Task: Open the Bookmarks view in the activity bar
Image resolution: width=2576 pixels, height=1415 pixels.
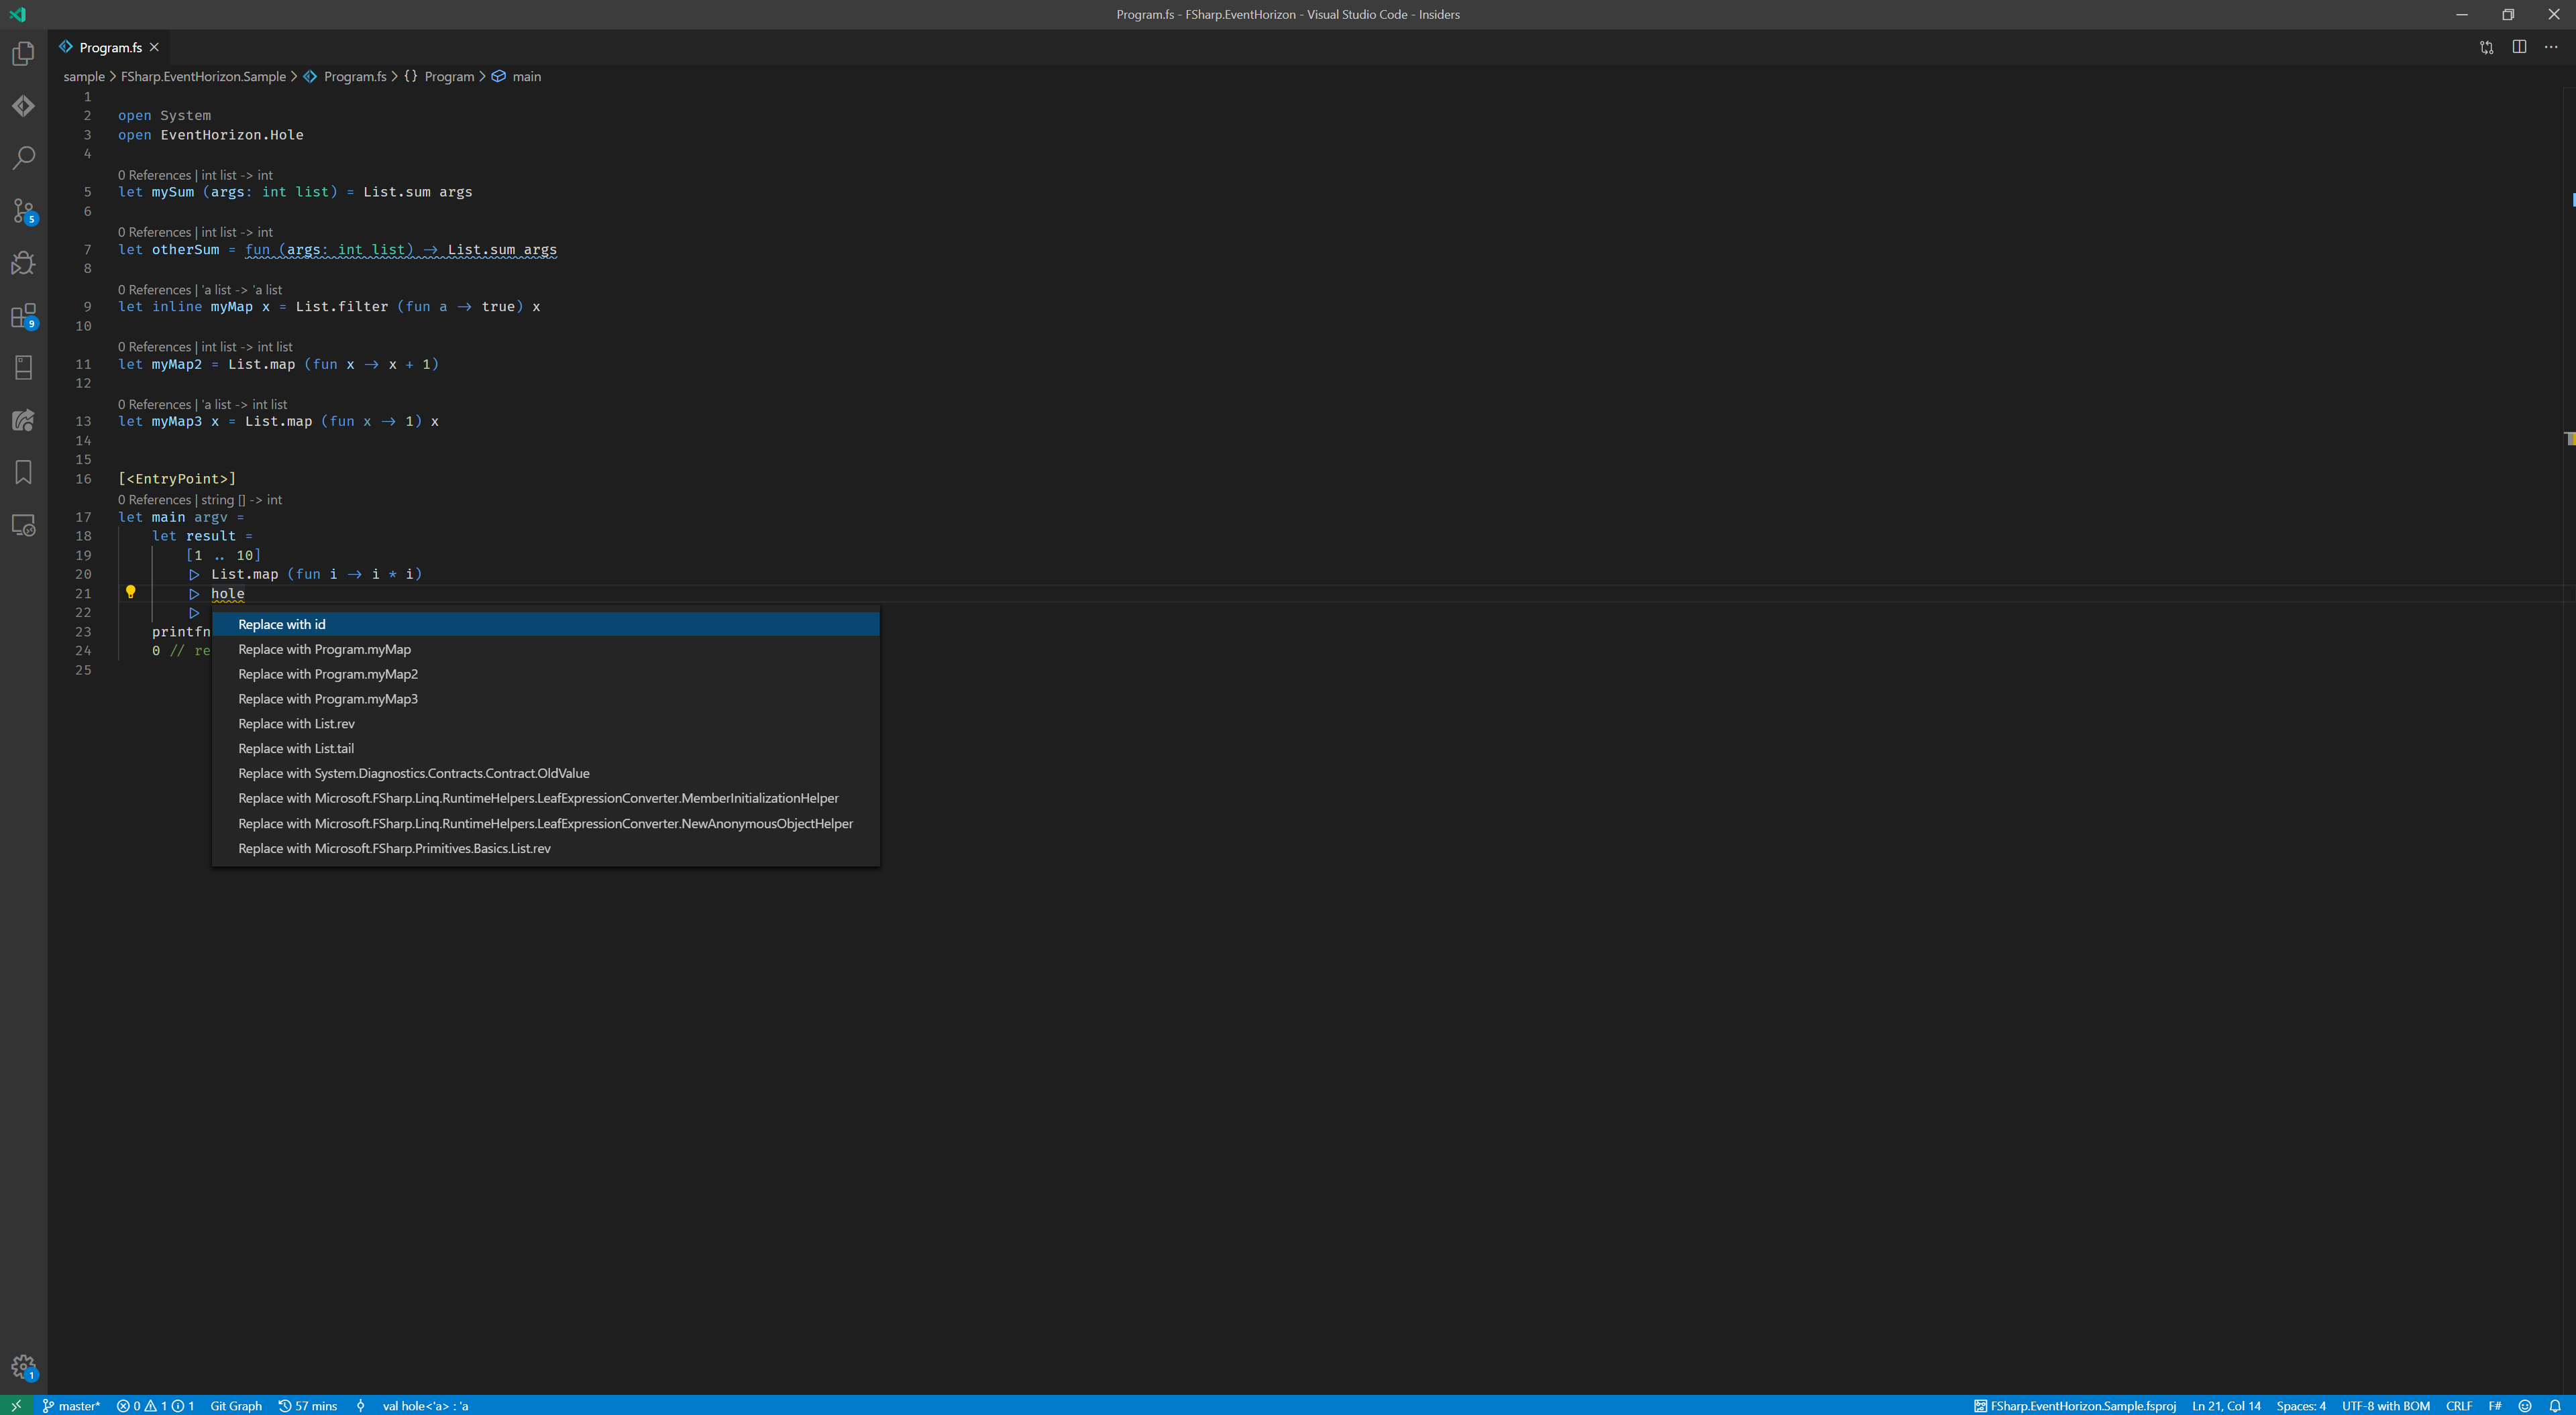Action: (23, 472)
